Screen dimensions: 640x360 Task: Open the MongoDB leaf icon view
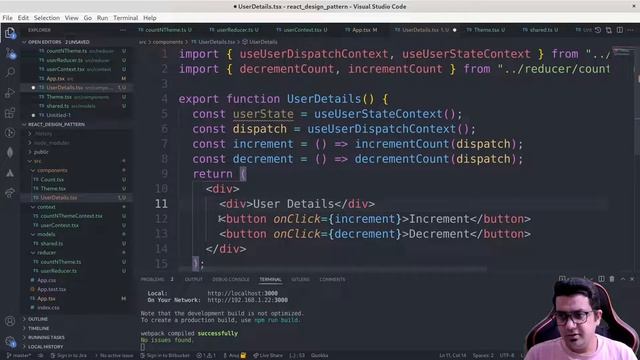(x=10, y=152)
